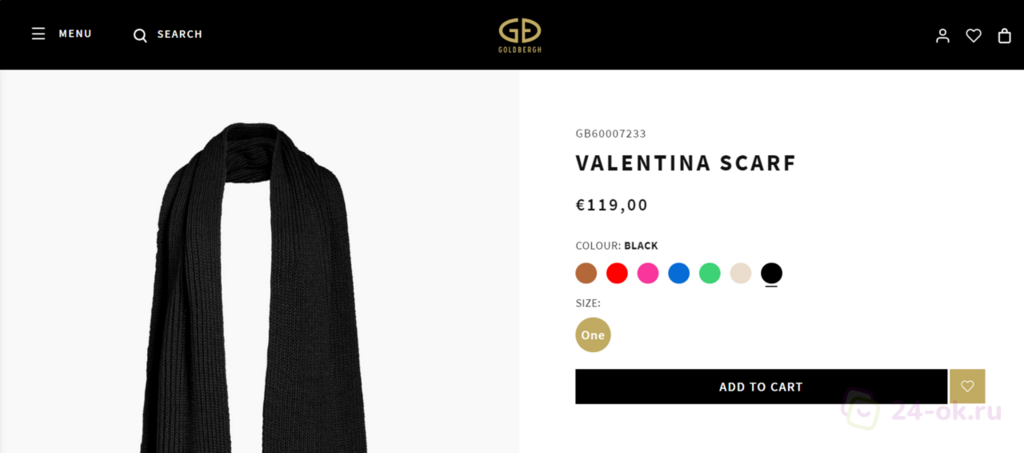Viewport: 1024px width, 453px height.
Task: Open the shopping bag icon
Action: coord(1004,36)
